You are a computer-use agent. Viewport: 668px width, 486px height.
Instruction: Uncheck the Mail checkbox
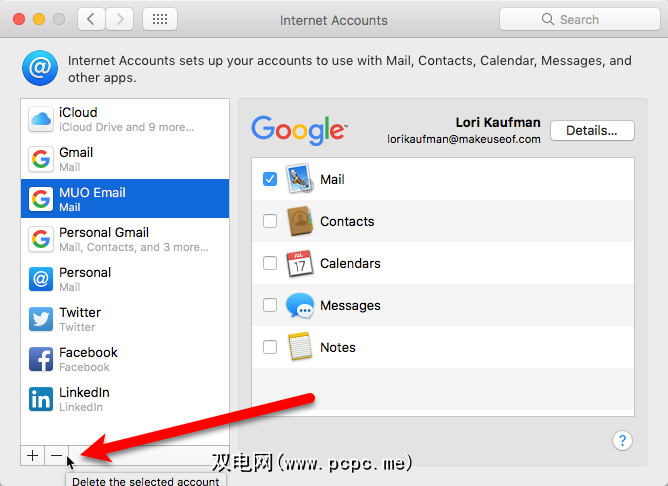pos(270,179)
